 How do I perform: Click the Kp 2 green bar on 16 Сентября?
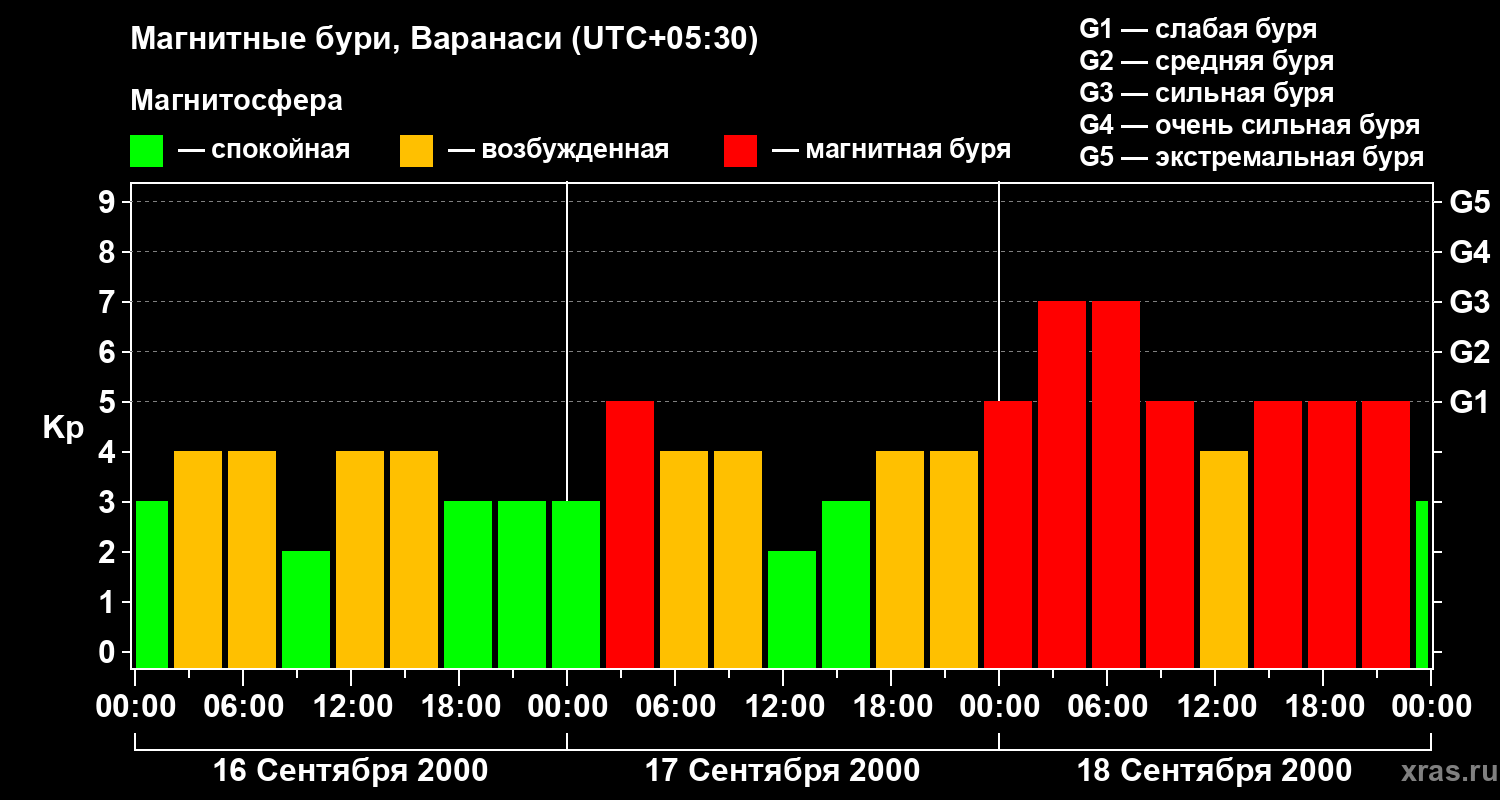(x=306, y=610)
